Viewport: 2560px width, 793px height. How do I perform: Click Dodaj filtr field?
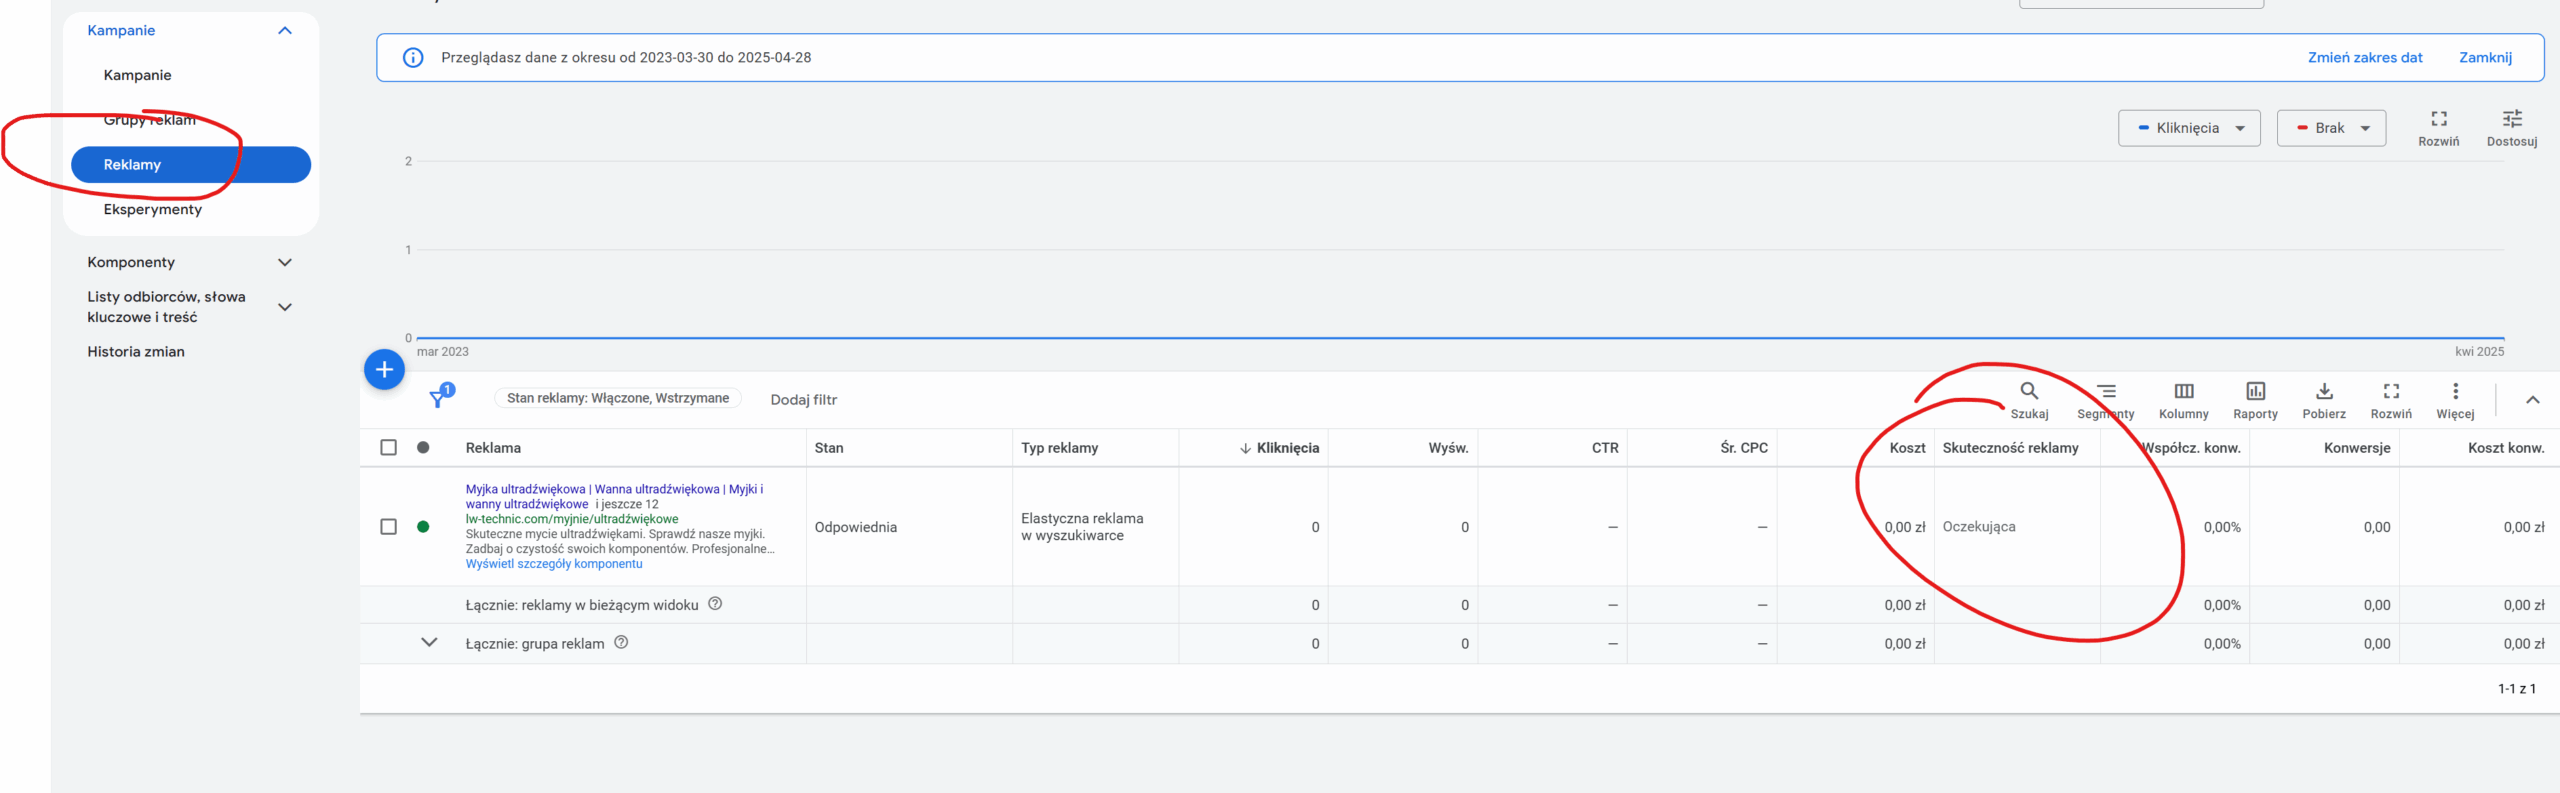pyautogui.click(x=804, y=399)
